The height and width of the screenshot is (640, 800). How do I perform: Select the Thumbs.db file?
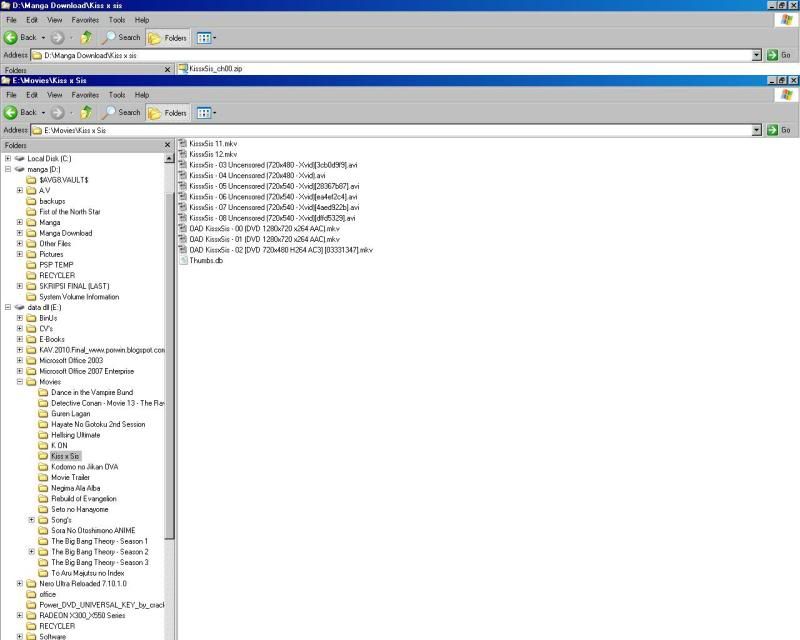[x=205, y=260]
